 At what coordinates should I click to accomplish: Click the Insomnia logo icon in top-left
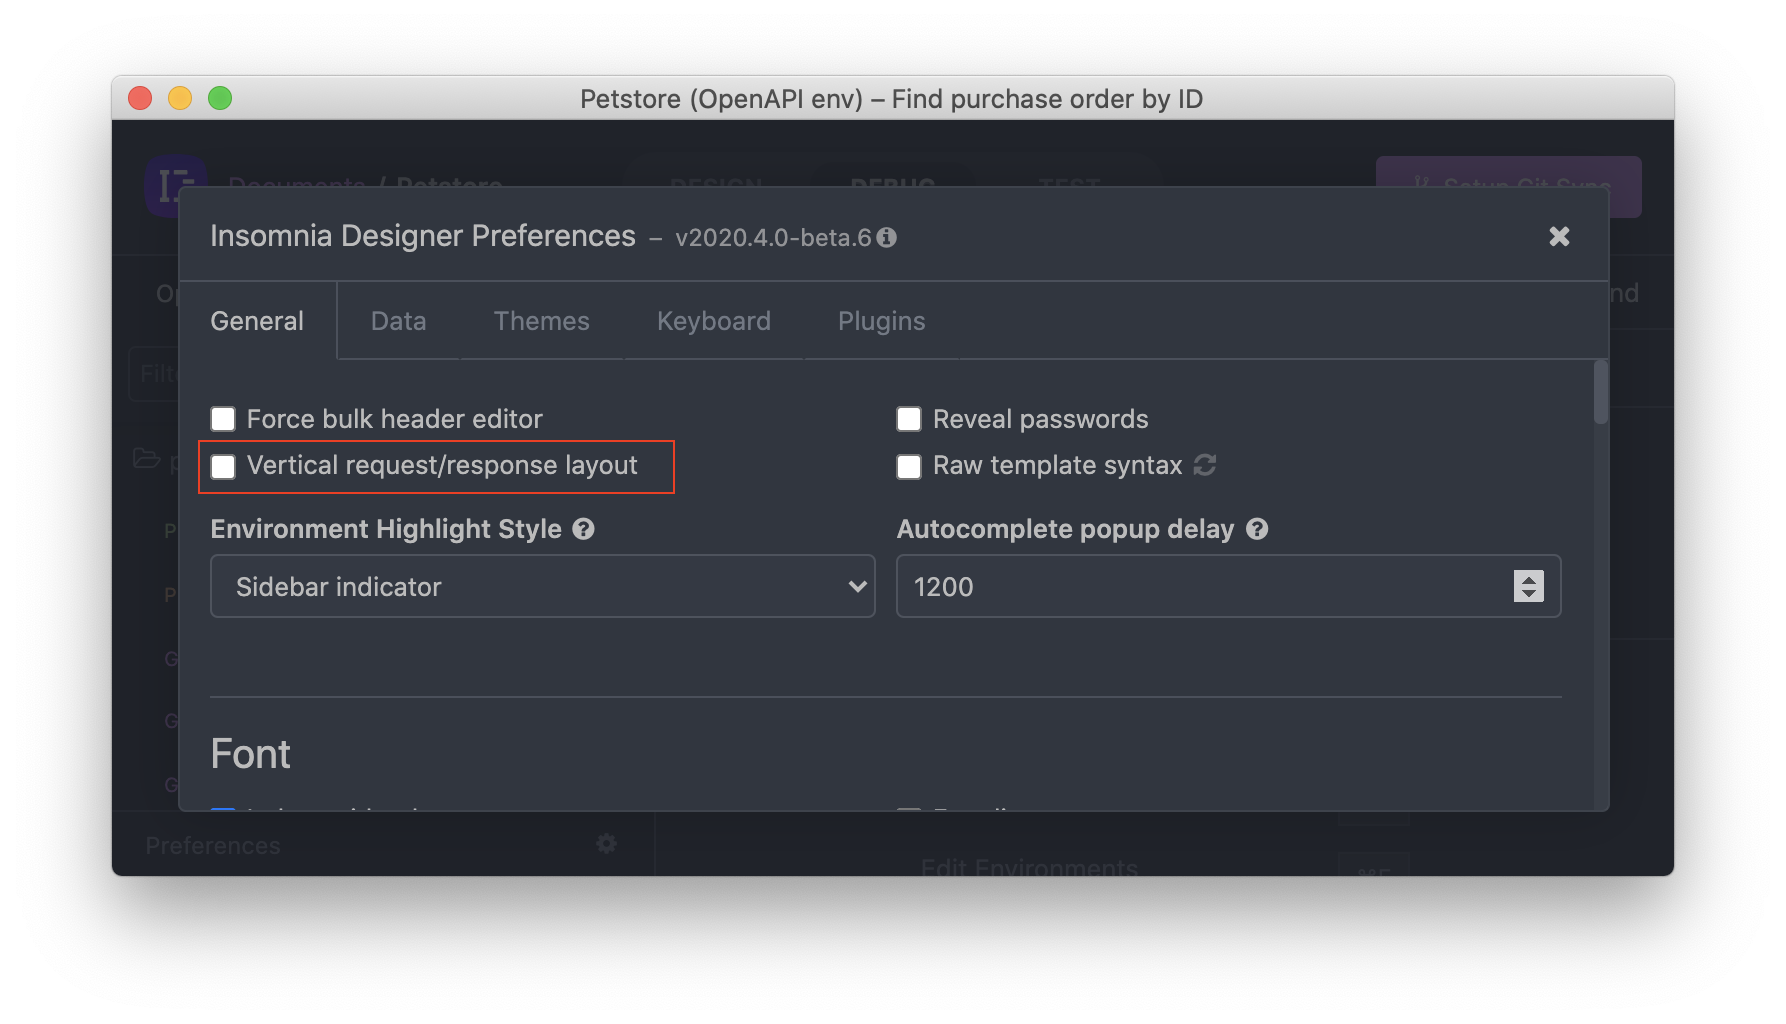176,186
